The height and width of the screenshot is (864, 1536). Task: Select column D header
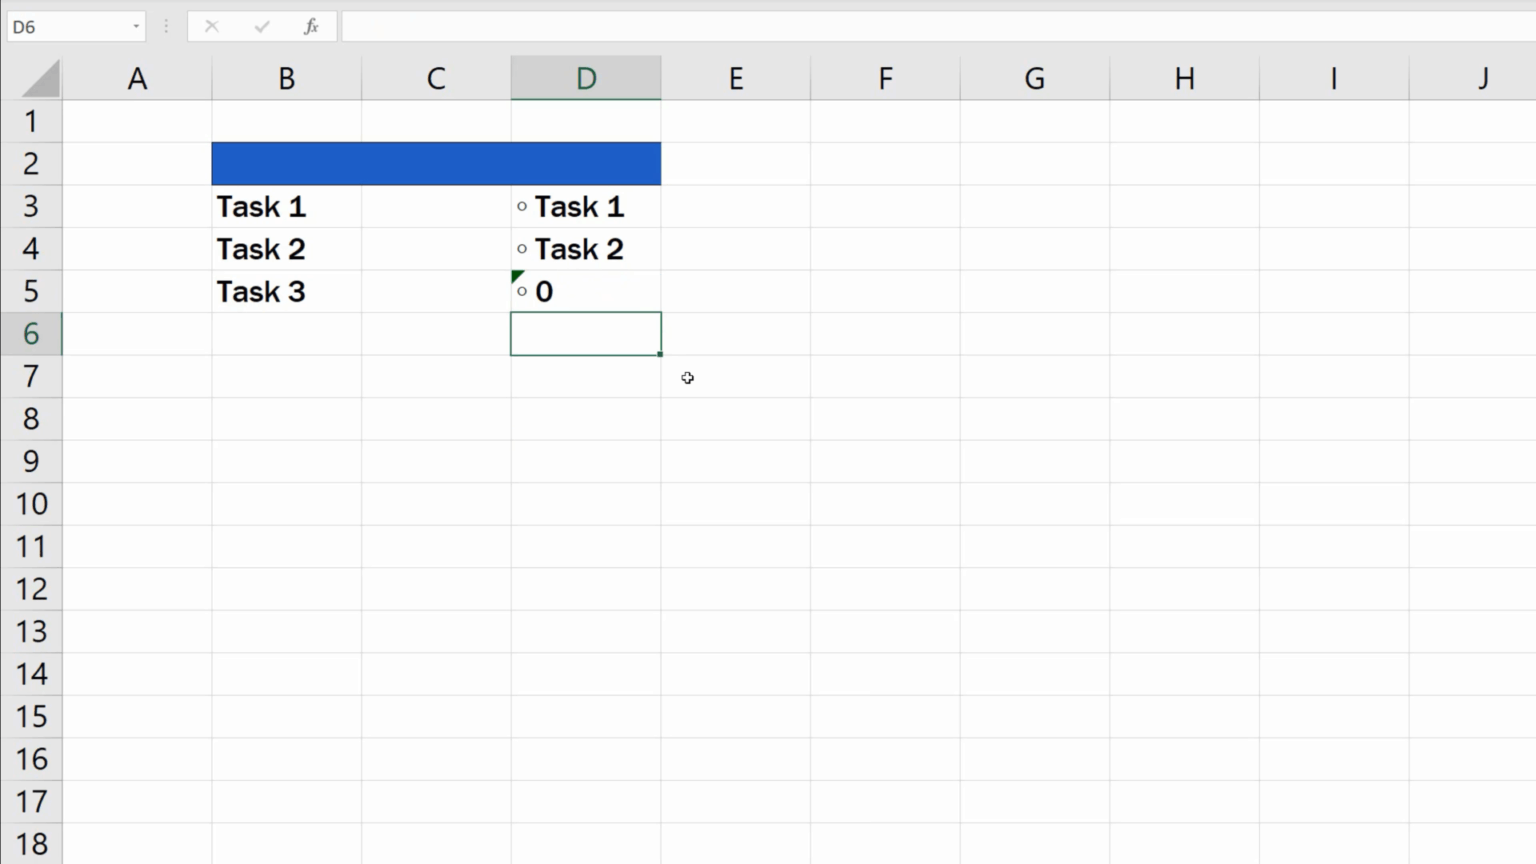586,78
